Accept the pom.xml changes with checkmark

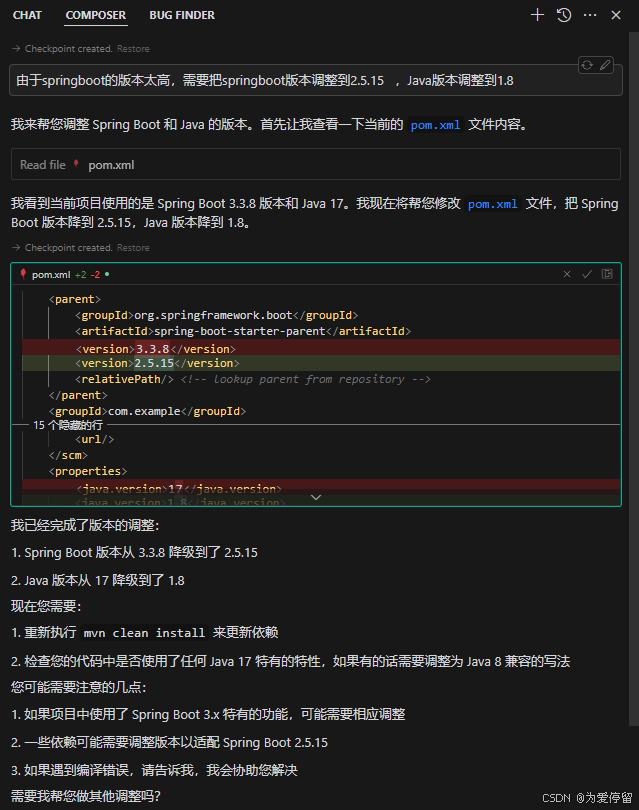click(587, 274)
